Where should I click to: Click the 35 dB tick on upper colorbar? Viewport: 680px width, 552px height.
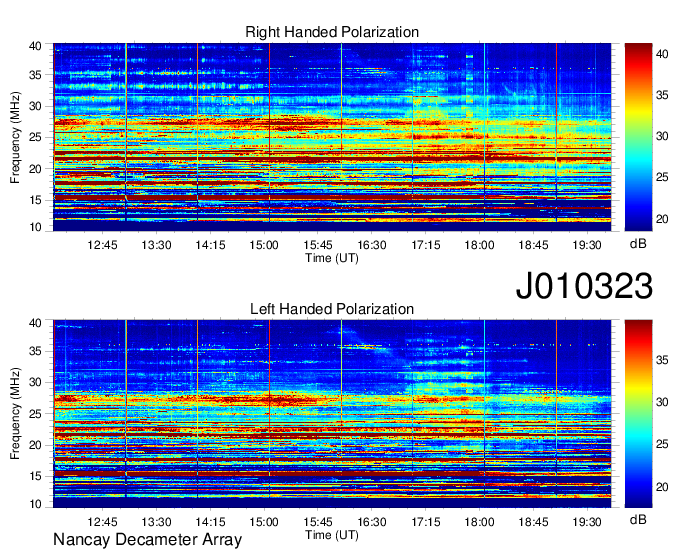tap(662, 95)
